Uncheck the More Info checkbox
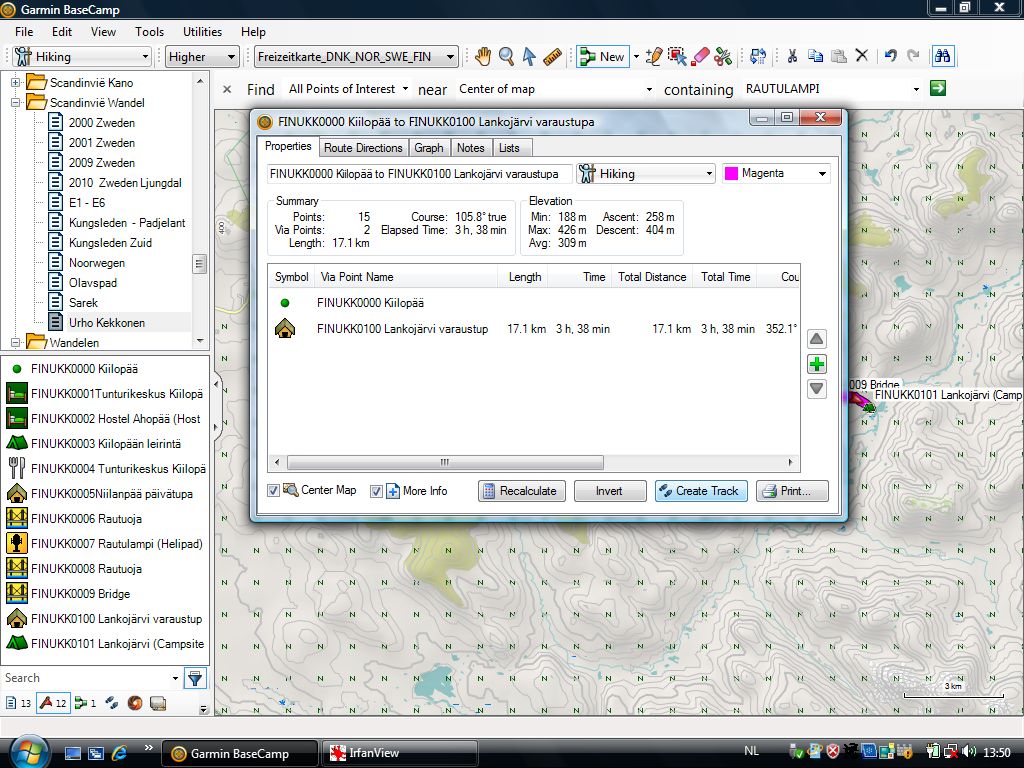 377,491
